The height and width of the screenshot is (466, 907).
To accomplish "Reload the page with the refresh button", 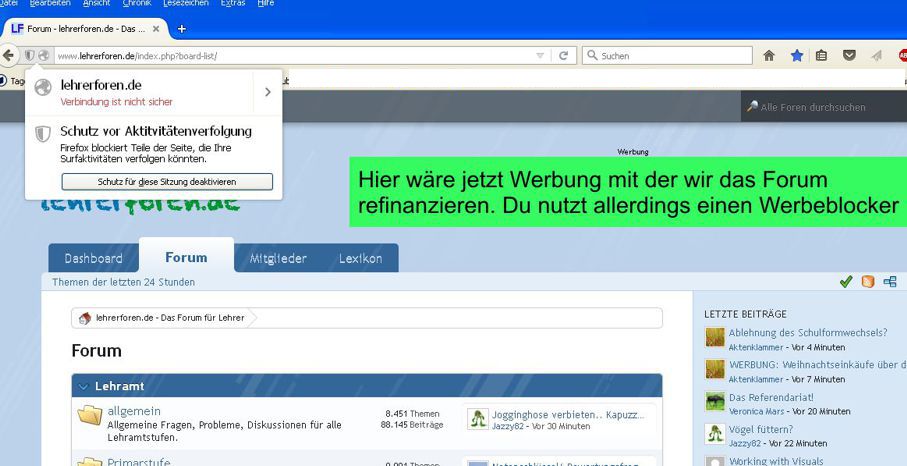I will (563, 56).
